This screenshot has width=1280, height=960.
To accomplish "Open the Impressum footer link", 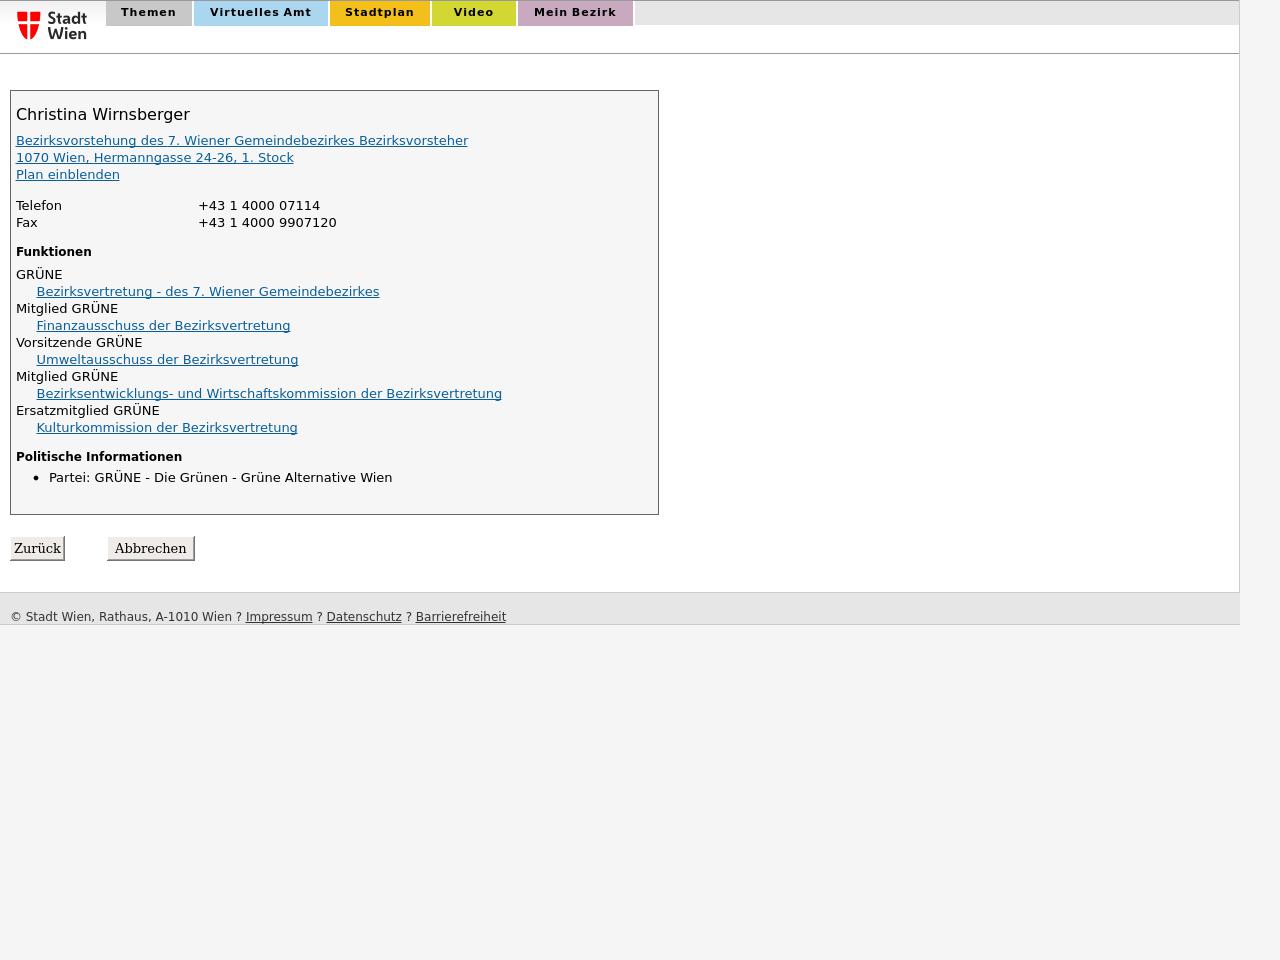I will [279, 617].
